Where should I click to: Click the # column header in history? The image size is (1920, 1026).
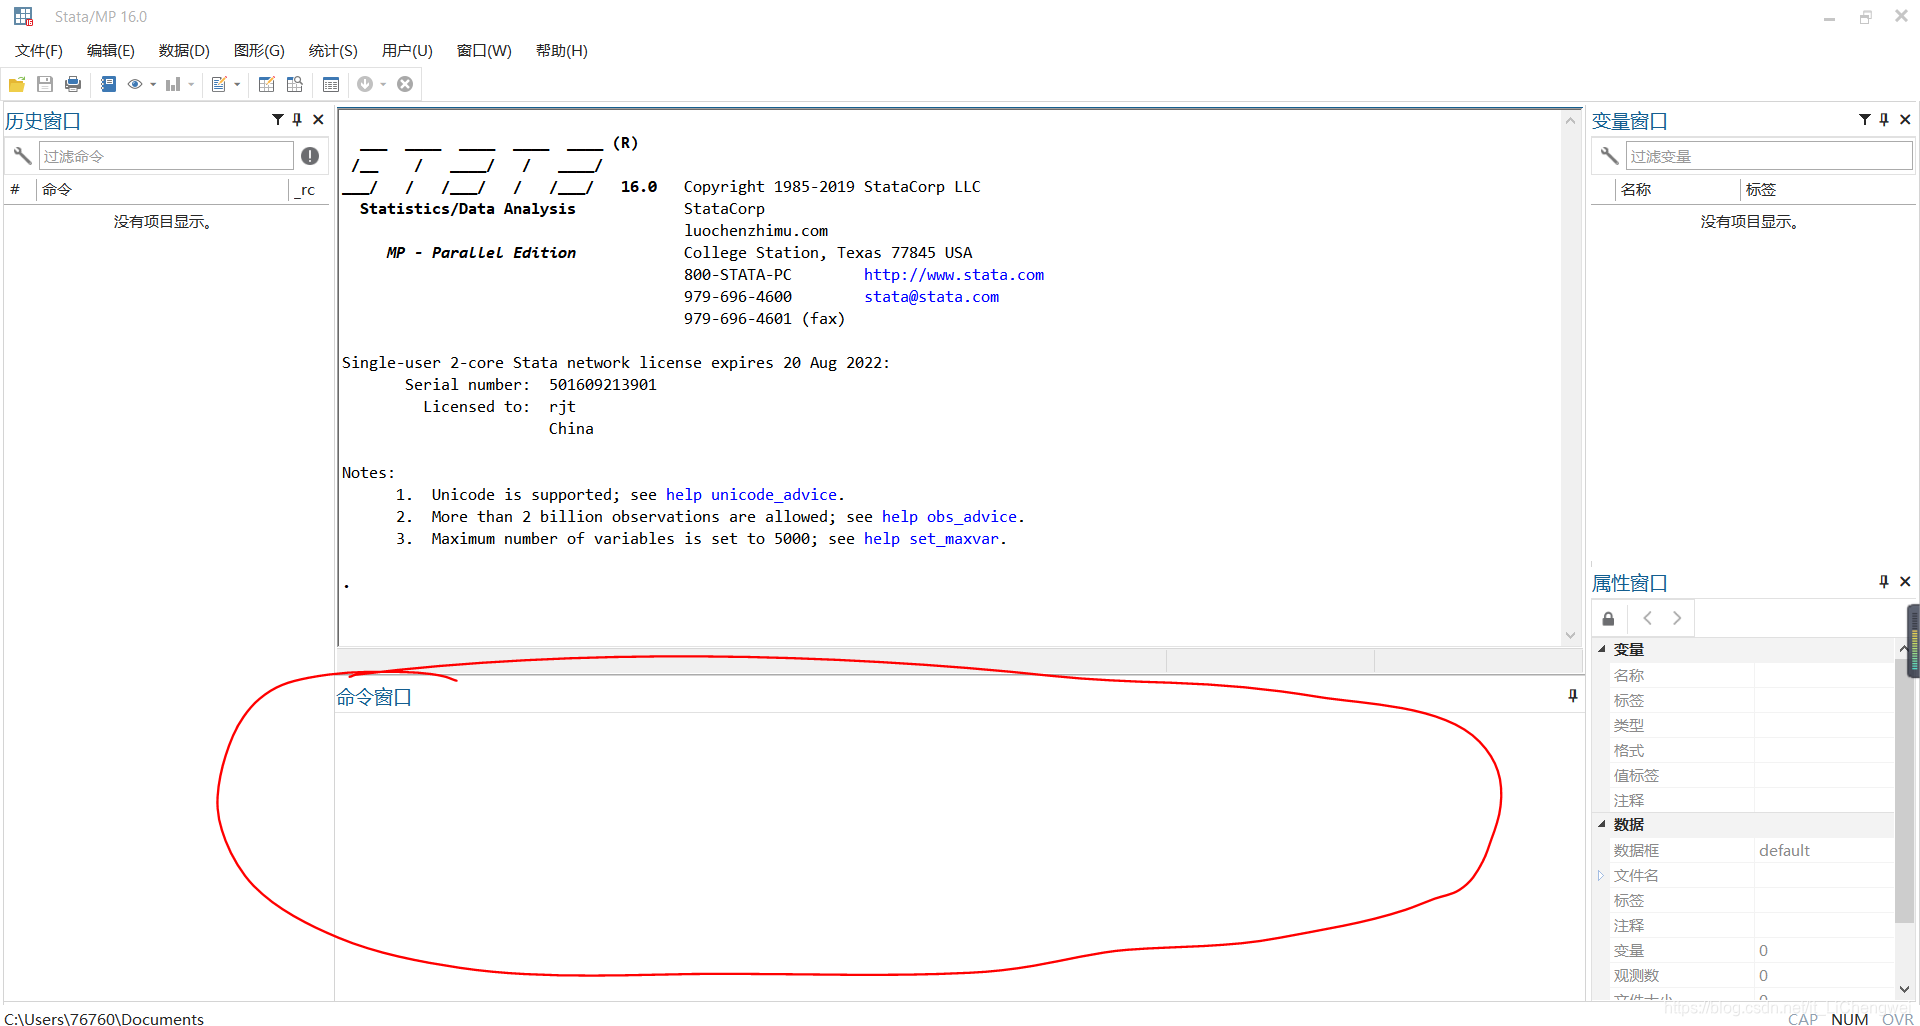[18, 189]
